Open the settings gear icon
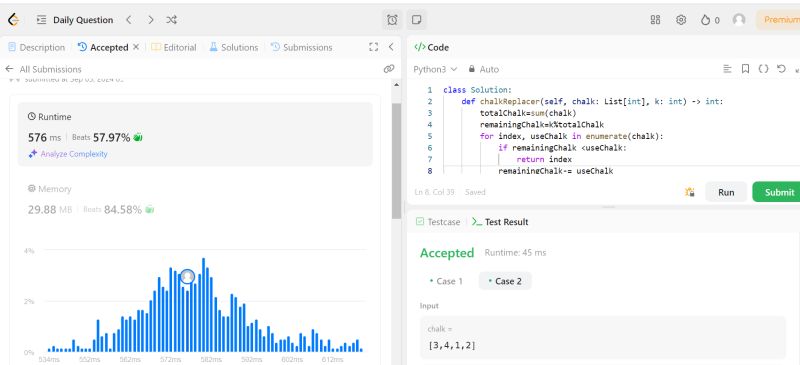The width and height of the screenshot is (800, 365). (x=681, y=20)
